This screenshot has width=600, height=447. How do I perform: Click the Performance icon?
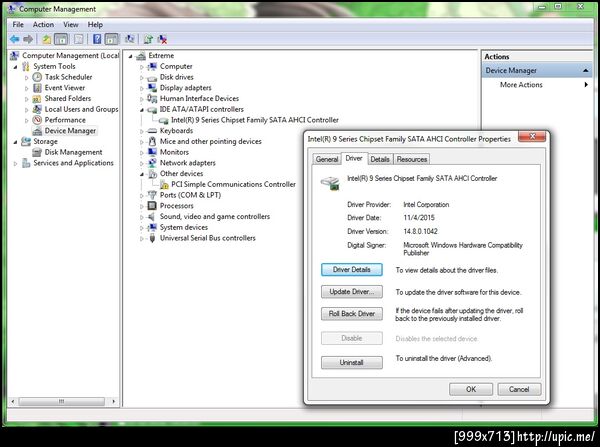[37, 120]
